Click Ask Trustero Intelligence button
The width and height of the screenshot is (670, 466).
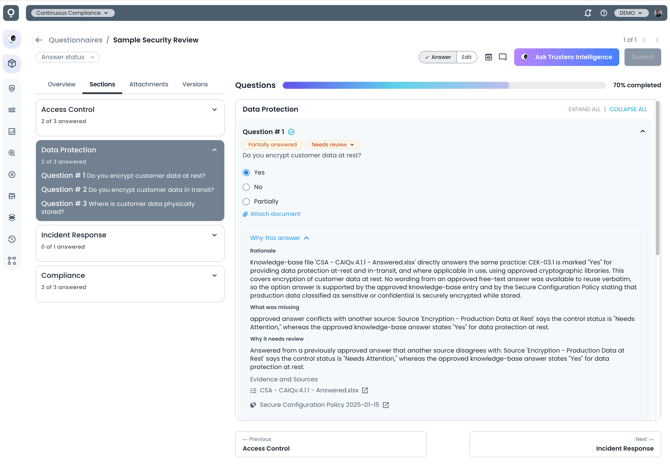click(566, 57)
